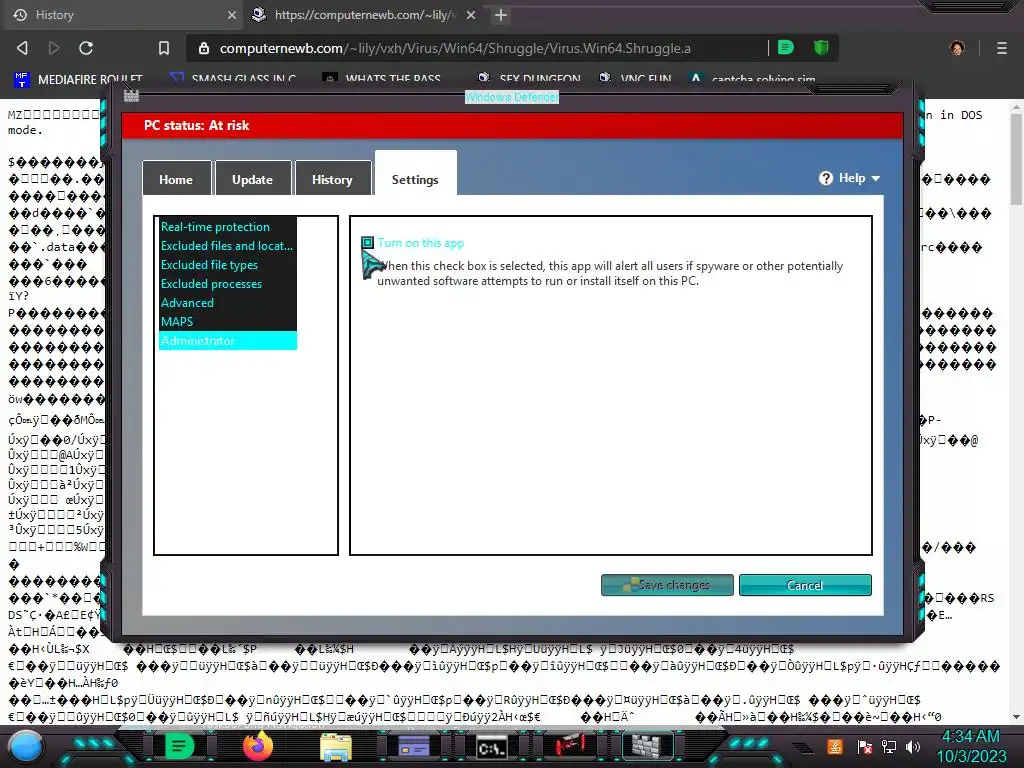Toggle the Turn on this app checkbox

368,243
